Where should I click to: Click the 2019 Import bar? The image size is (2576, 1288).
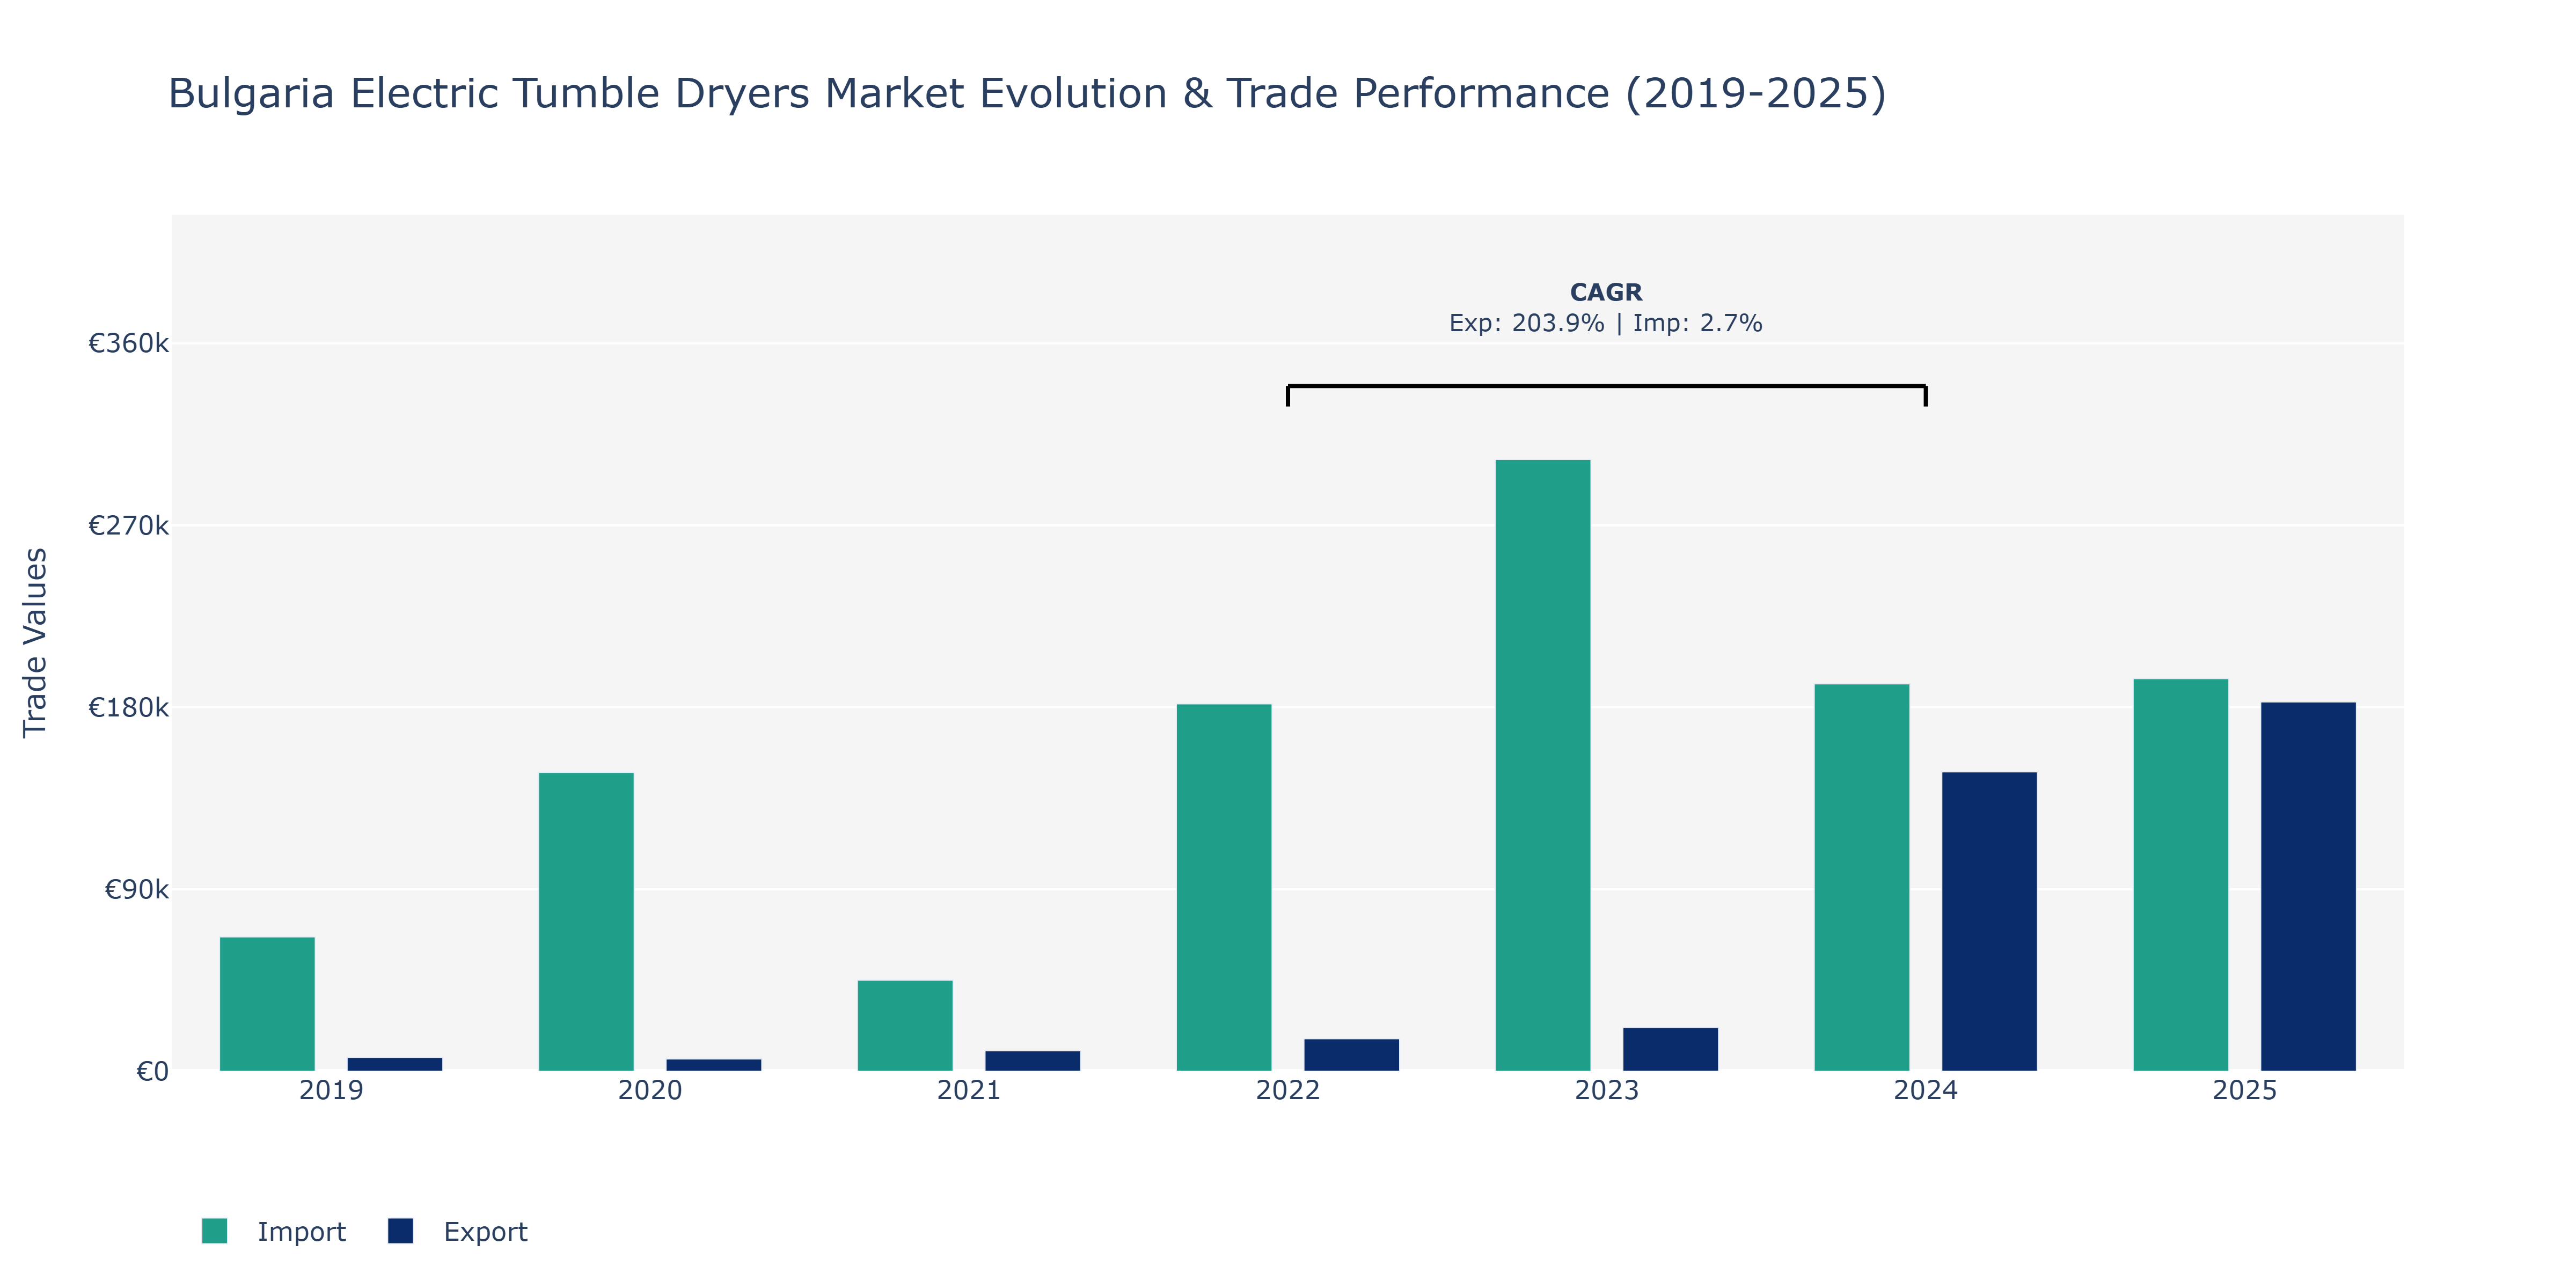267,1004
